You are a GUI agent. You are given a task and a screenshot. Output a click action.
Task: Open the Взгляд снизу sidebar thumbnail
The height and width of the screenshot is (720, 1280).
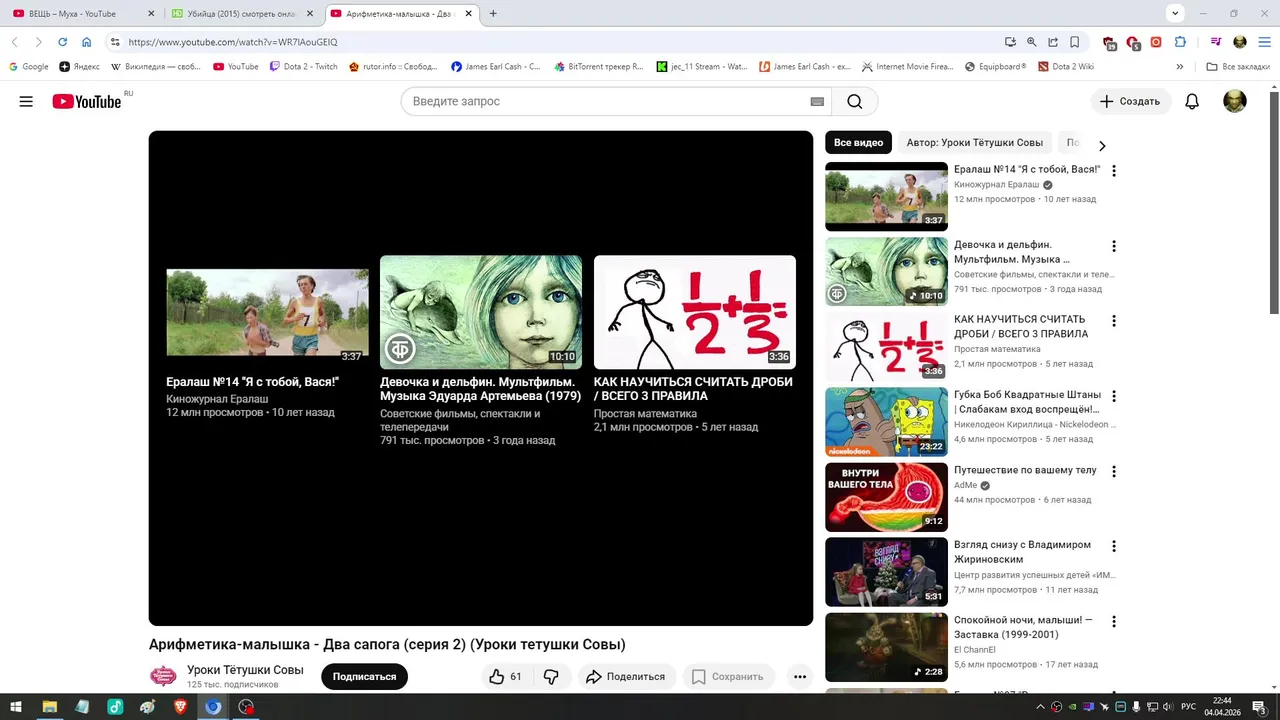pyautogui.click(x=886, y=572)
